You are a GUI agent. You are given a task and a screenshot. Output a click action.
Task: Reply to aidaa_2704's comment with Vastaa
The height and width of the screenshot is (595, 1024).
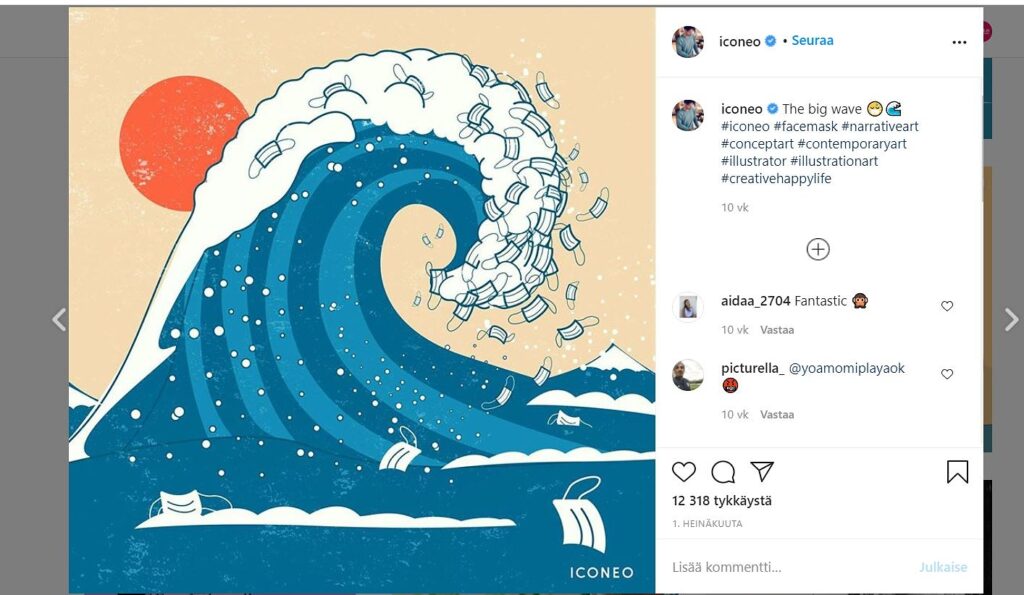(777, 330)
